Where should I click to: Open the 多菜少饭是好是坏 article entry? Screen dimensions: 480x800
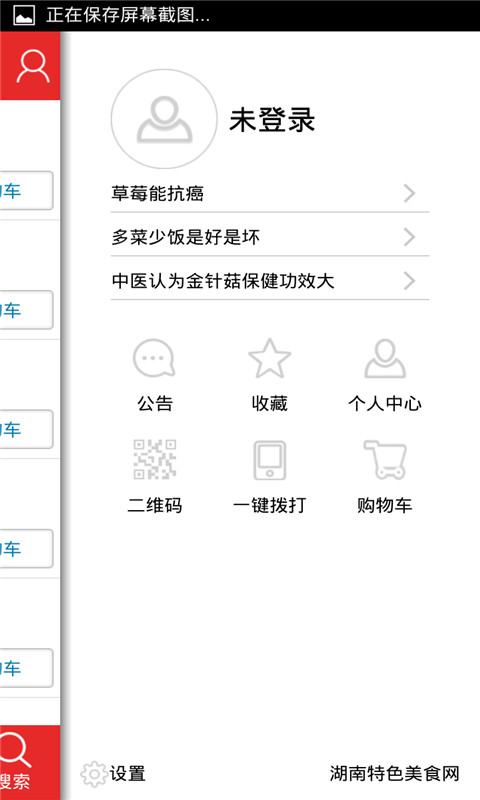(x=270, y=237)
